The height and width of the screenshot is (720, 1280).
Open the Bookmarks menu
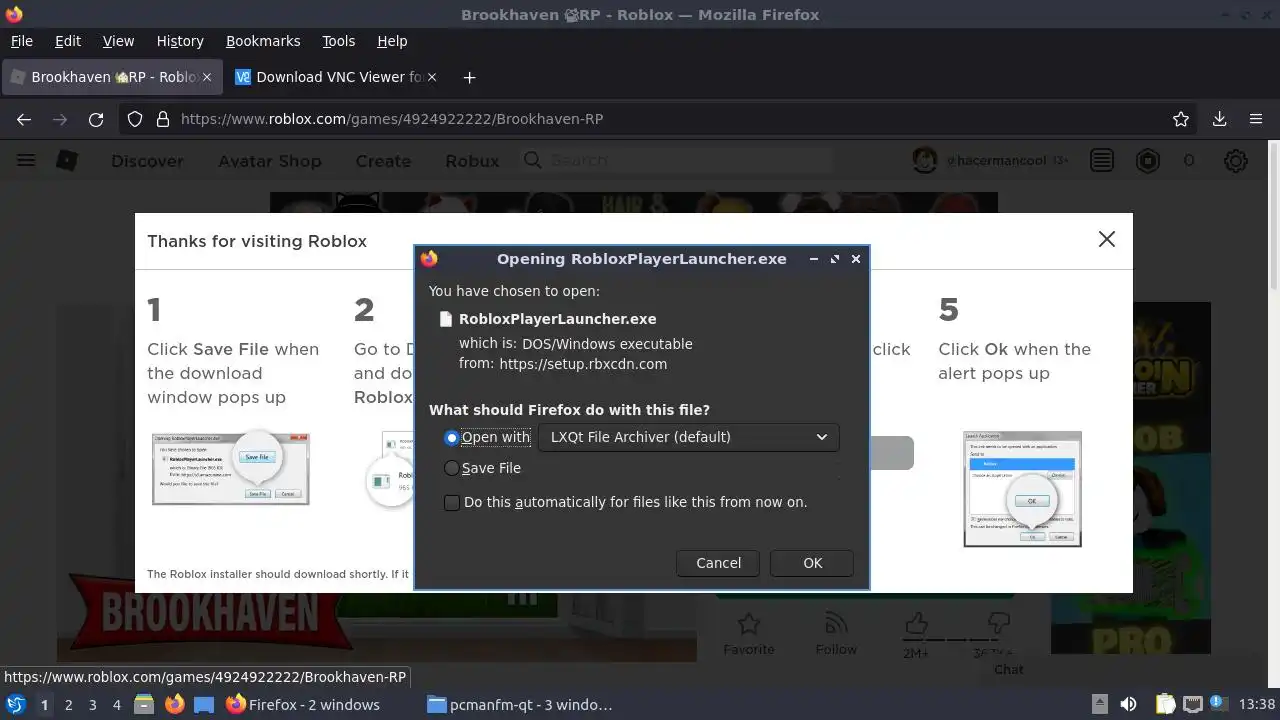pos(263,41)
